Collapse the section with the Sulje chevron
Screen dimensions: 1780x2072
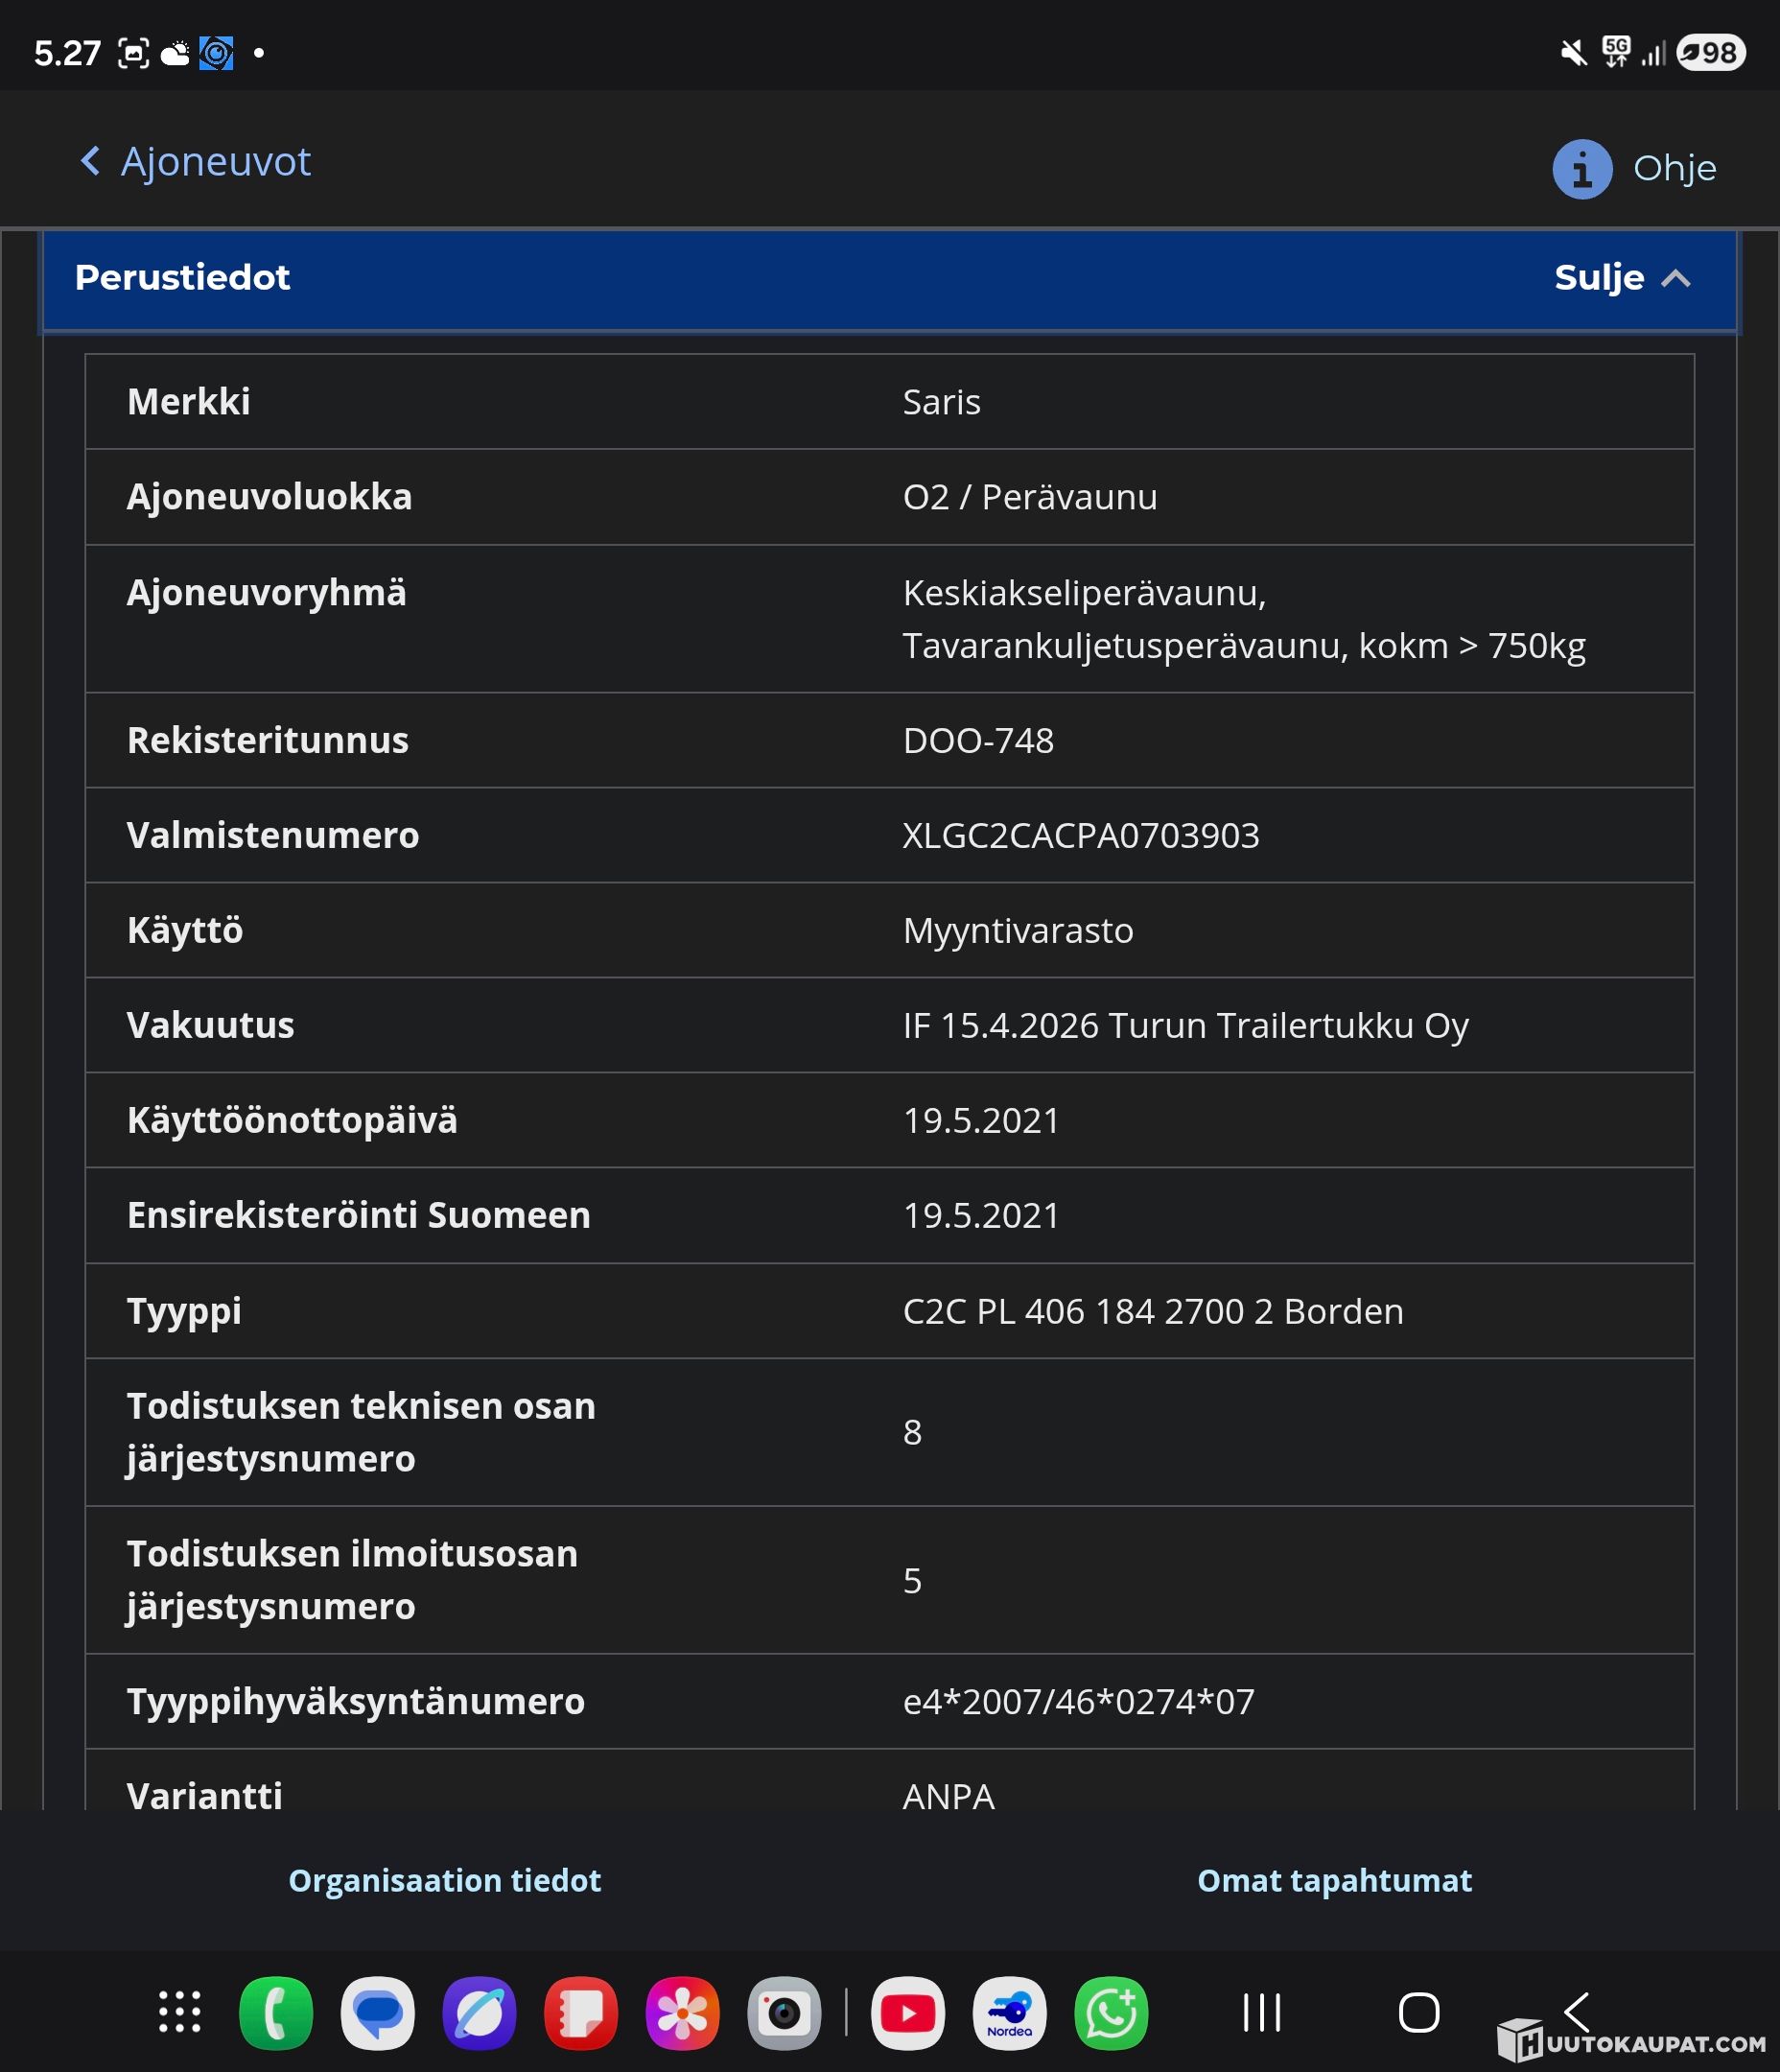coord(1676,278)
